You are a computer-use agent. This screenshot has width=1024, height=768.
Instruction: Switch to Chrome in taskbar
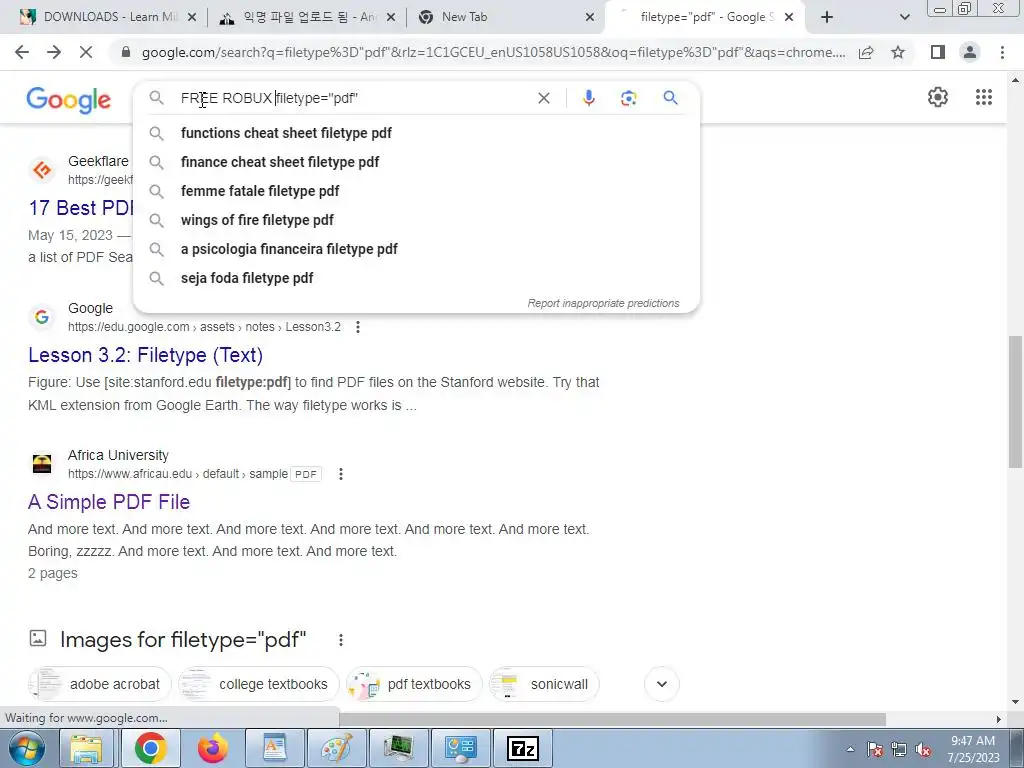[150, 748]
